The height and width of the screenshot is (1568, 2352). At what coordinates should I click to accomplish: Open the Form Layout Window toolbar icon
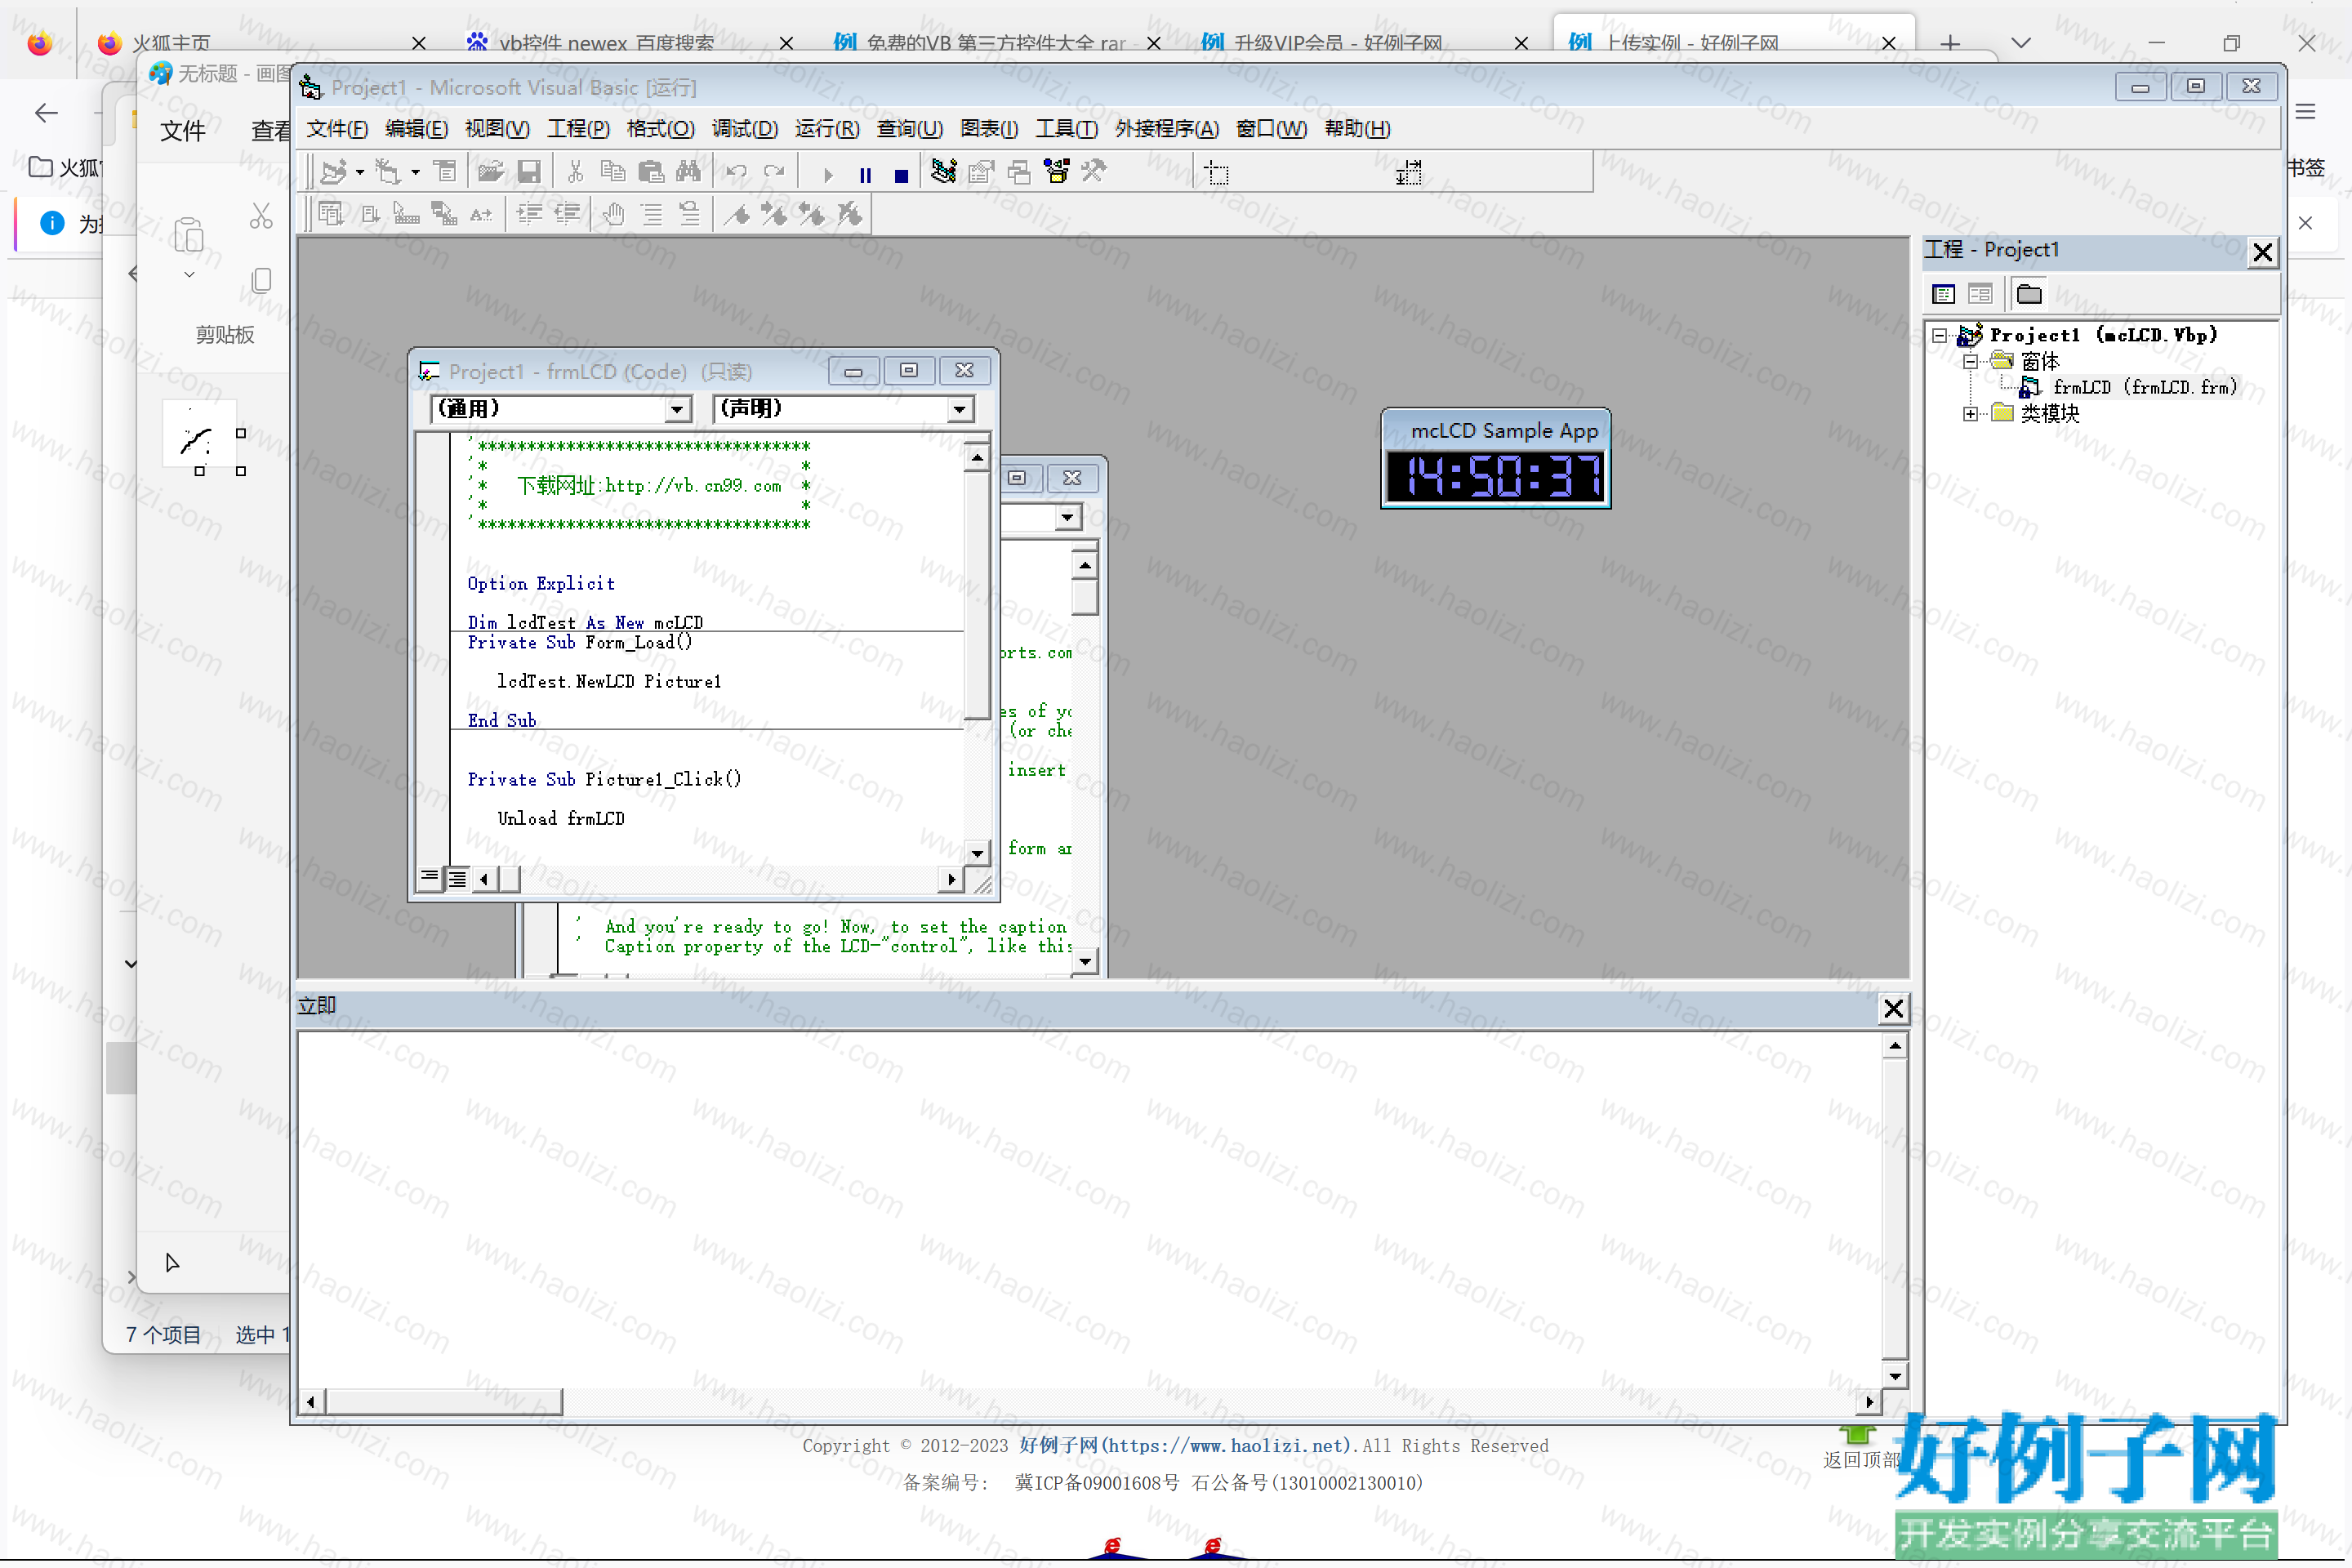1019,172
